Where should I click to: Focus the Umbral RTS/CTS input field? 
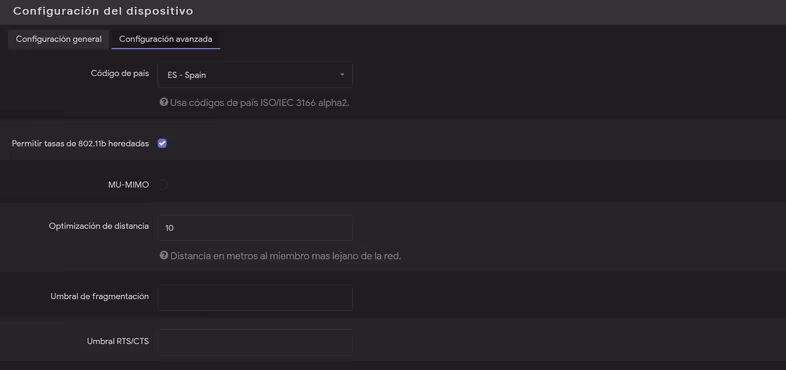point(255,342)
